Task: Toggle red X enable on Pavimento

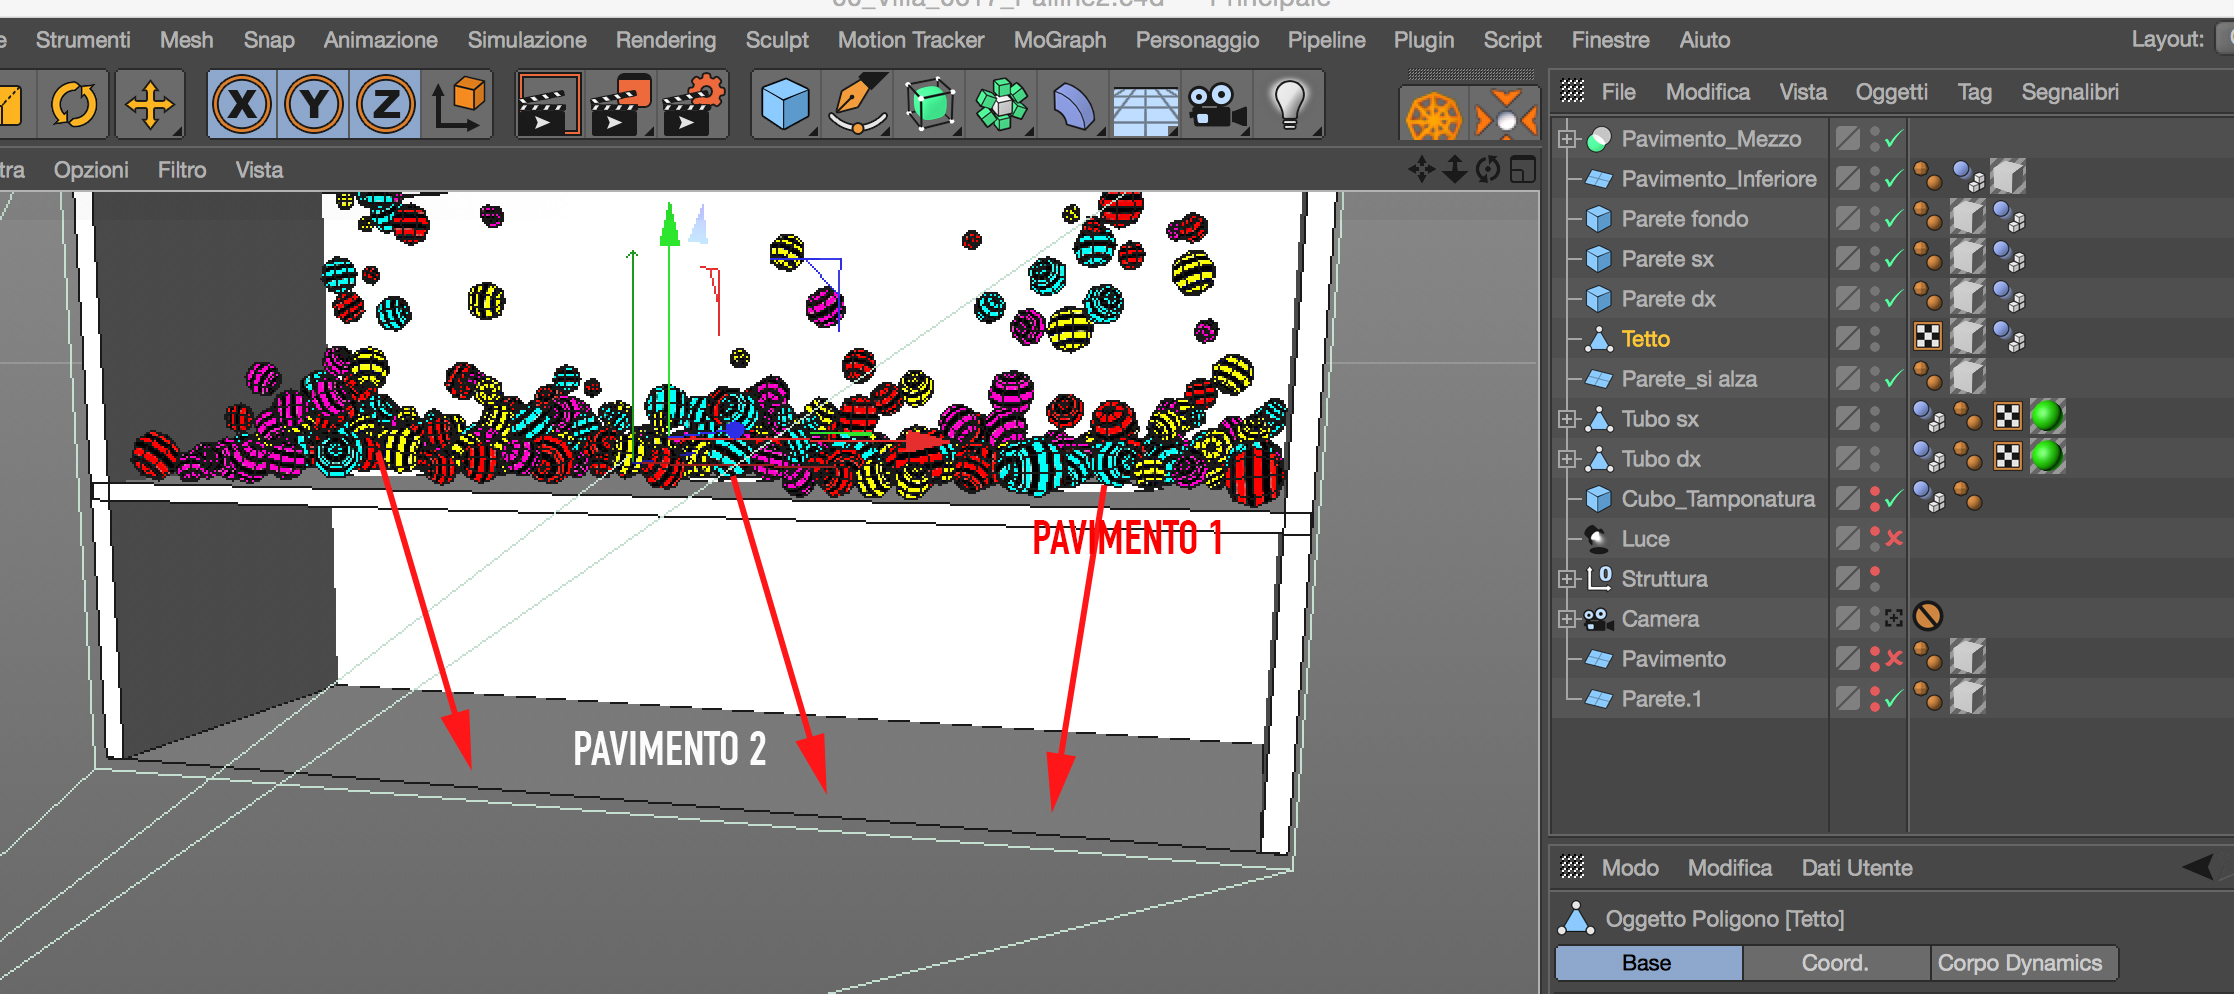Action: (1893, 659)
